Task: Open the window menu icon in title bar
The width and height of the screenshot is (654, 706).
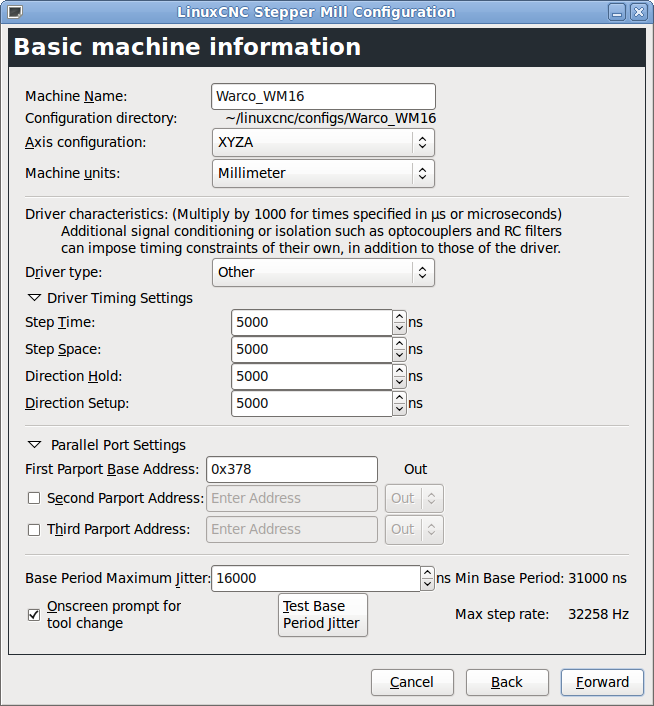Action: (x=14, y=12)
